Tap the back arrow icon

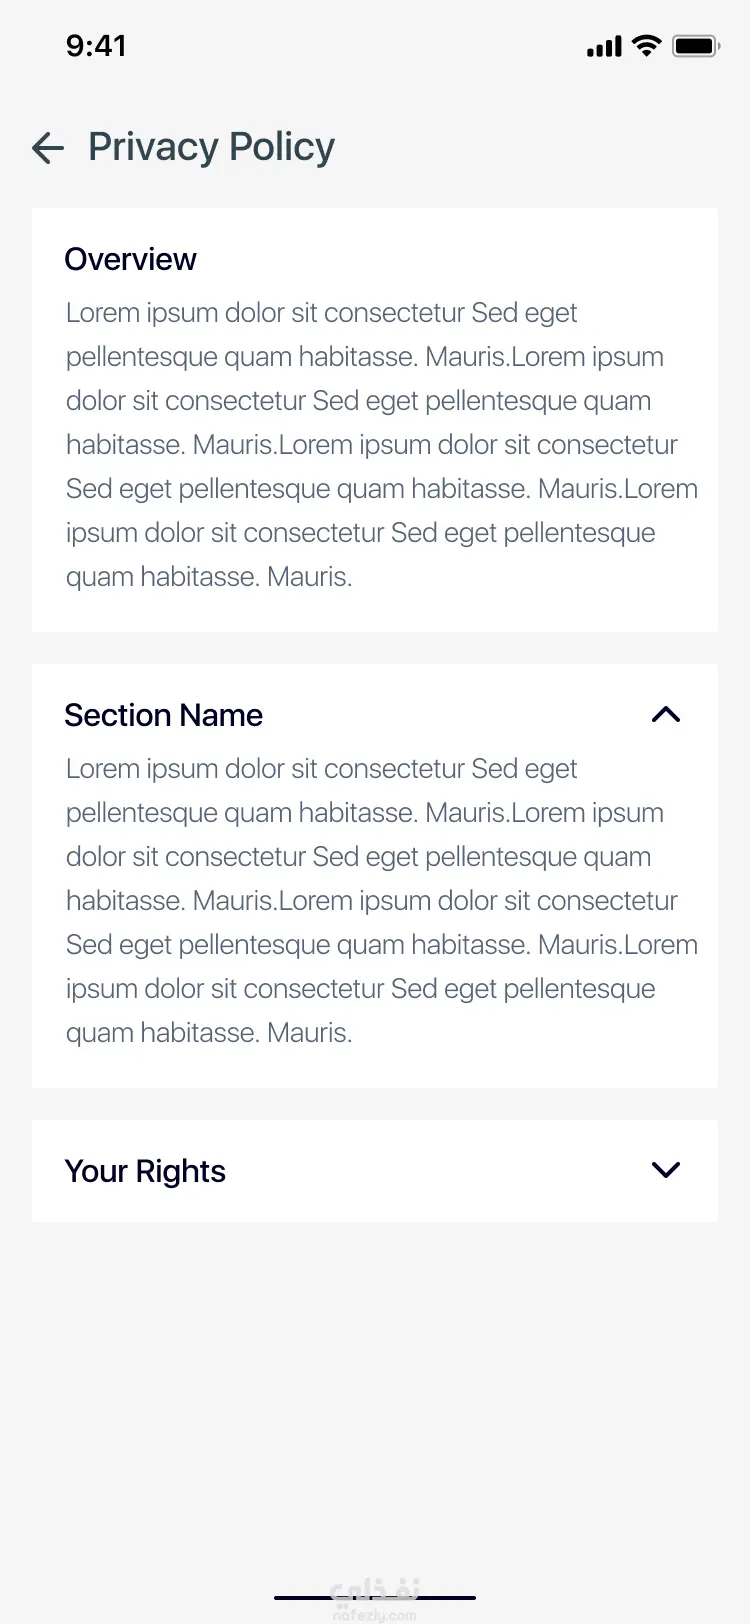click(48, 148)
